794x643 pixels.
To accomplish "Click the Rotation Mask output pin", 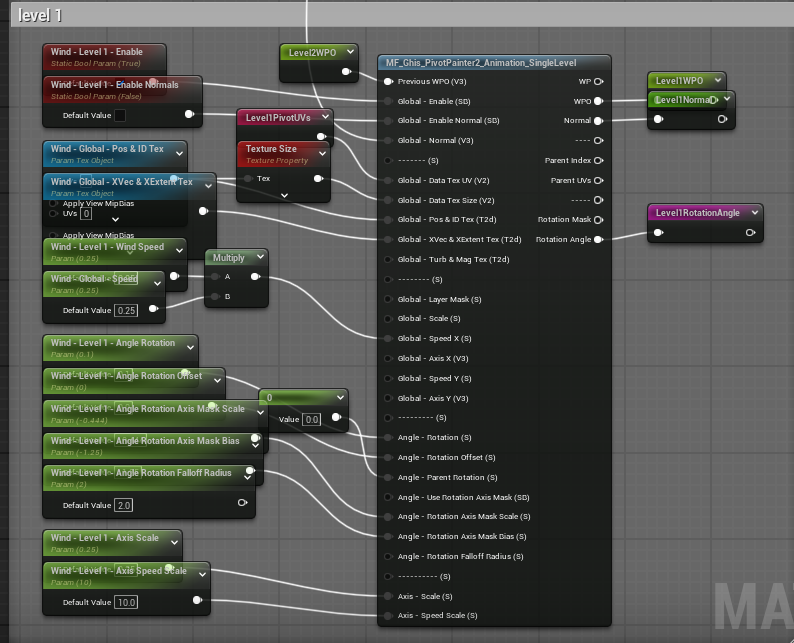I will (x=598, y=220).
